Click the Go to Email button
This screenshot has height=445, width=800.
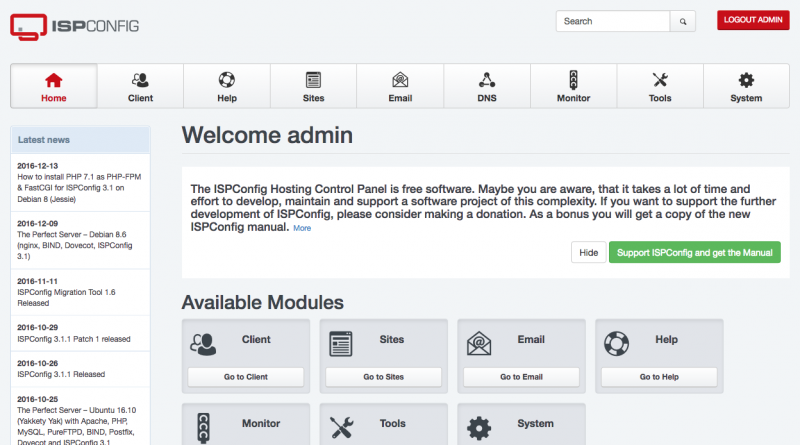[521, 377]
